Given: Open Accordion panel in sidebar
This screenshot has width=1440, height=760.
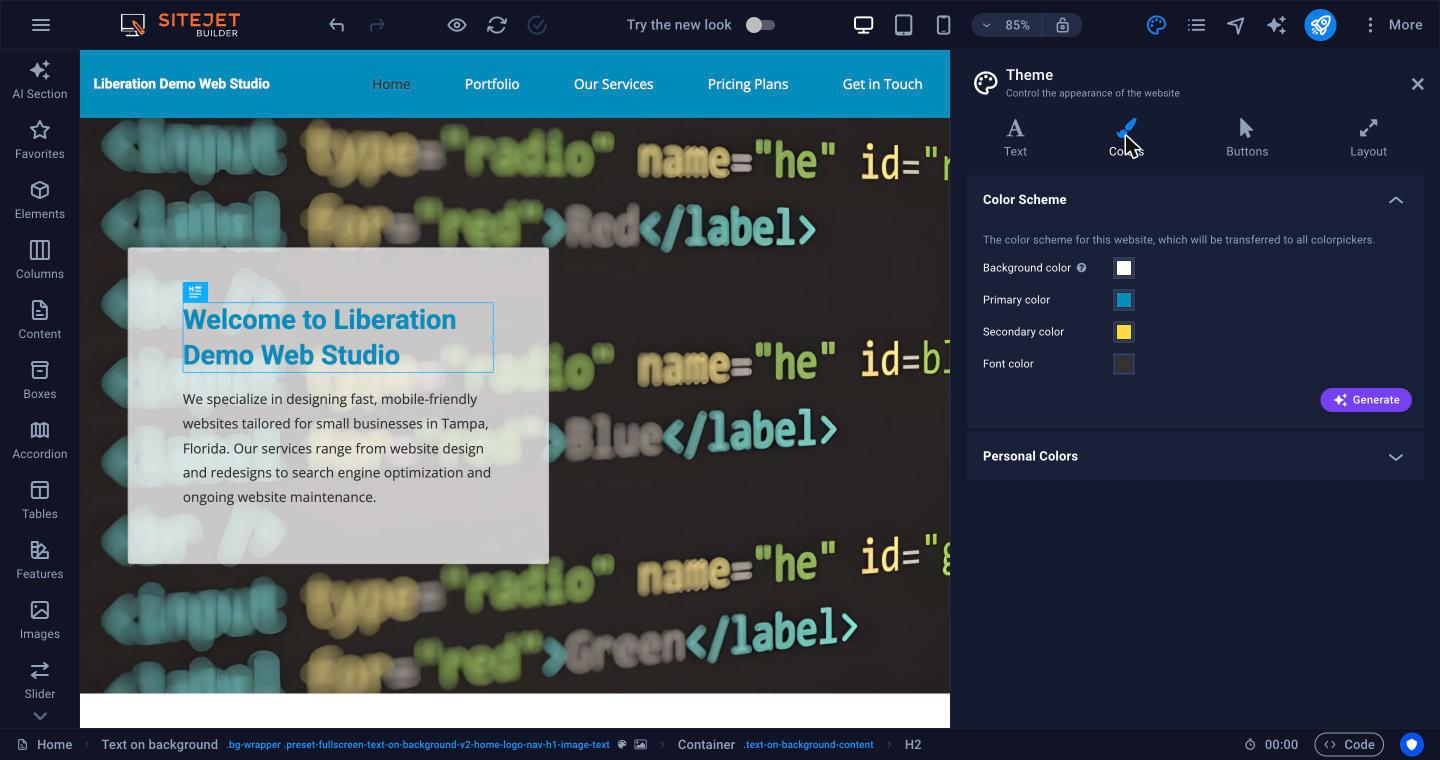Looking at the screenshot, I should point(40,440).
